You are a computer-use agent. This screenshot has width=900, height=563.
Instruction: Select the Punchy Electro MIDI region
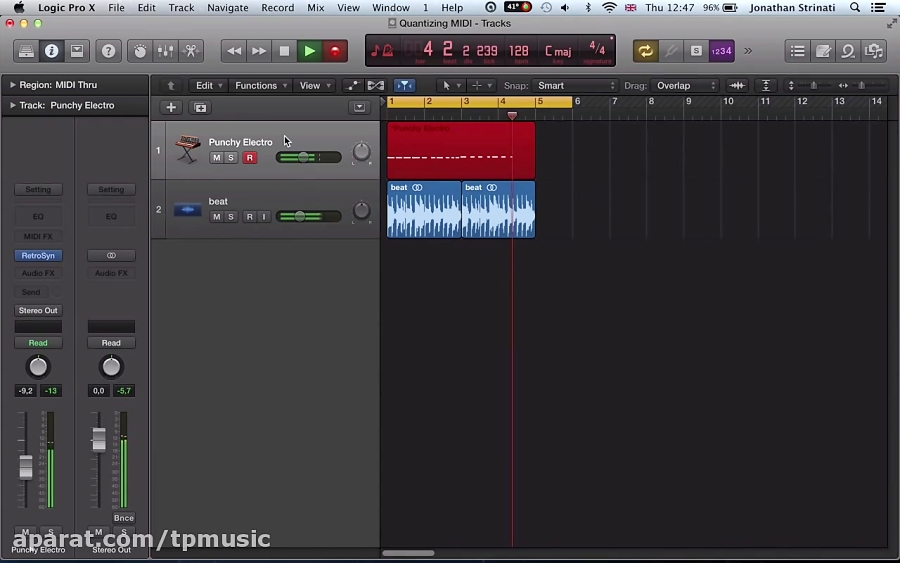(x=461, y=150)
